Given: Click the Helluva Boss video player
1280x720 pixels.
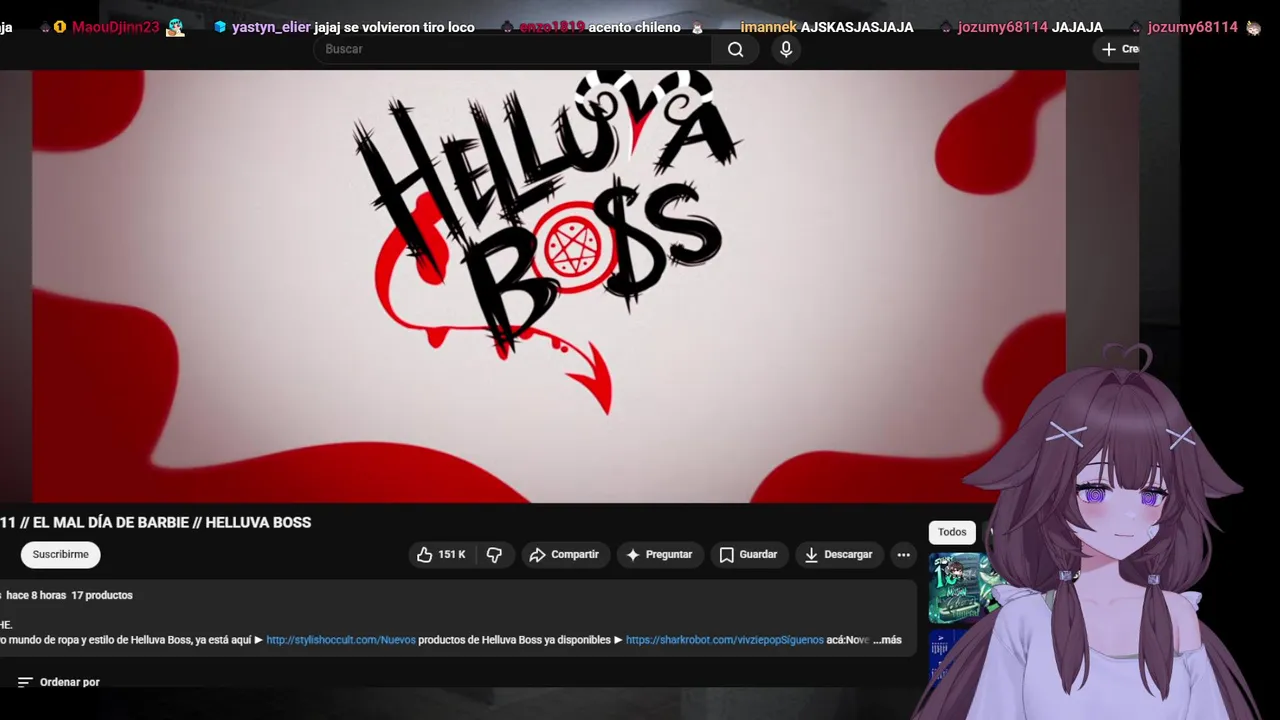Looking at the screenshot, I should tap(549, 286).
